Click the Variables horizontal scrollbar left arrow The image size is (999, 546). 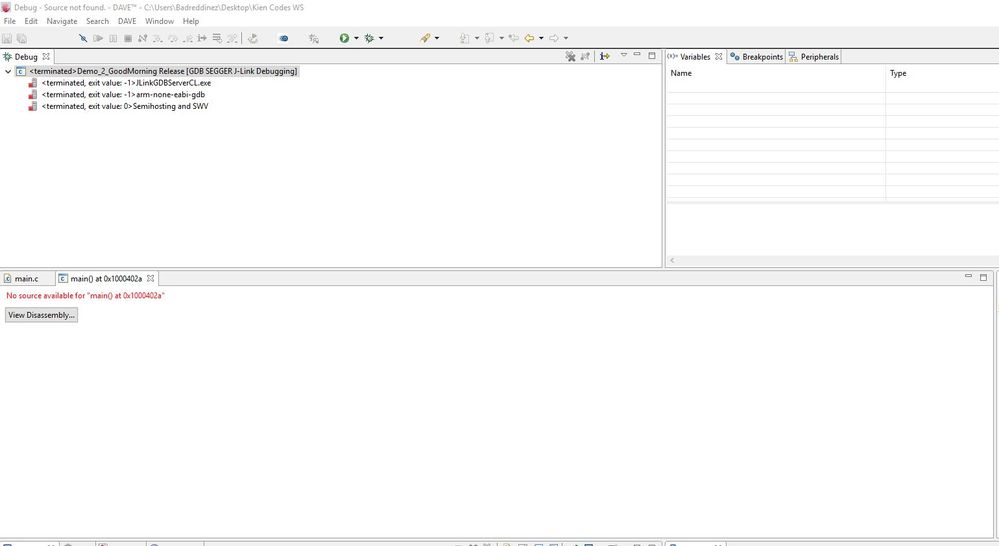[672, 260]
